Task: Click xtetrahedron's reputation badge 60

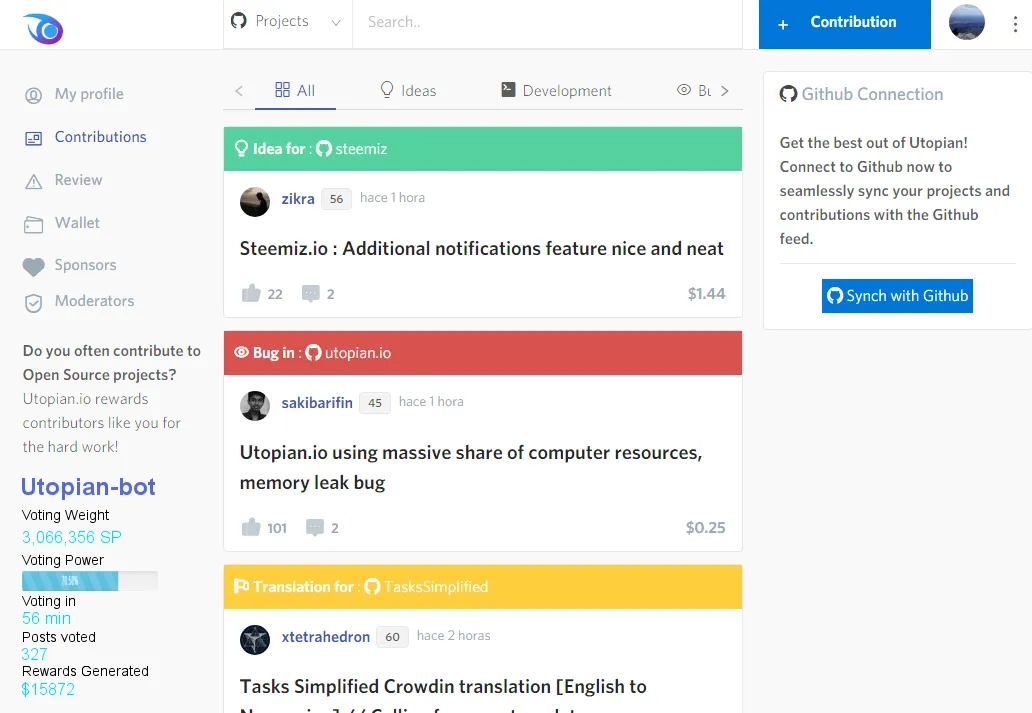Action: (x=392, y=637)
